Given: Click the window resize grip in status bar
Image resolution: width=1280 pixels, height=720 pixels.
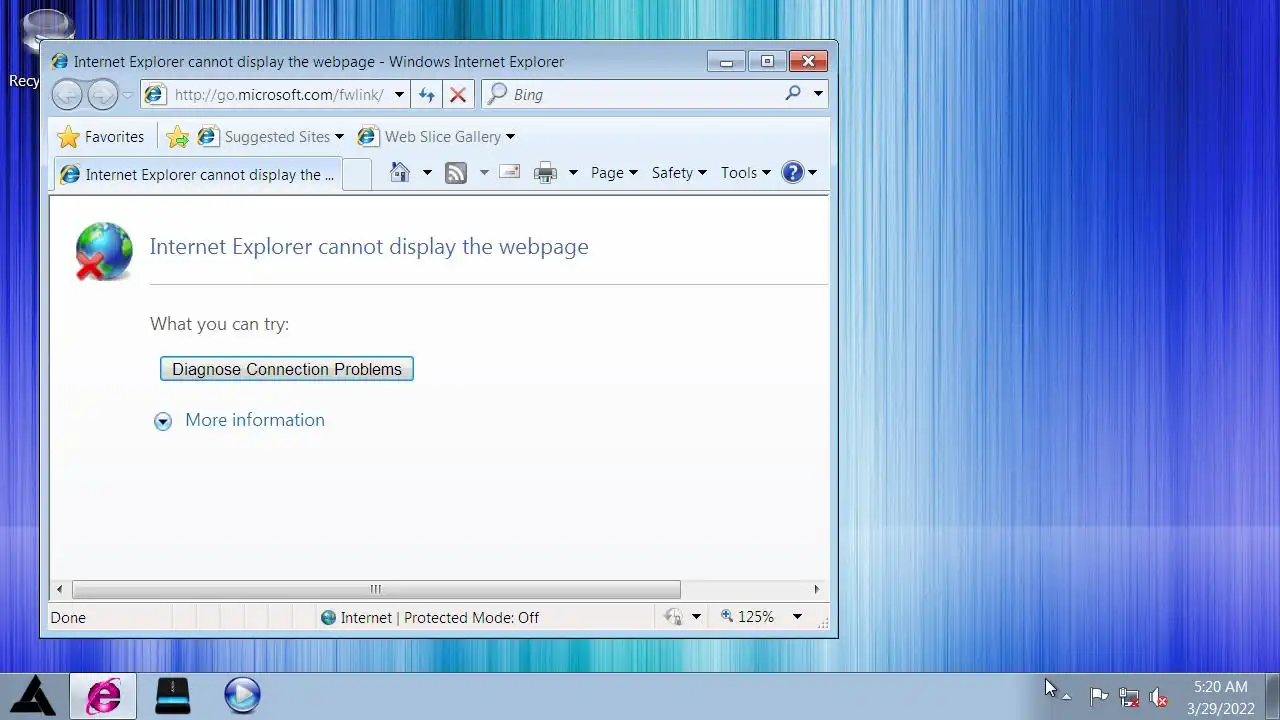Looking at the screenshot, I should click(x=822, y=622).
